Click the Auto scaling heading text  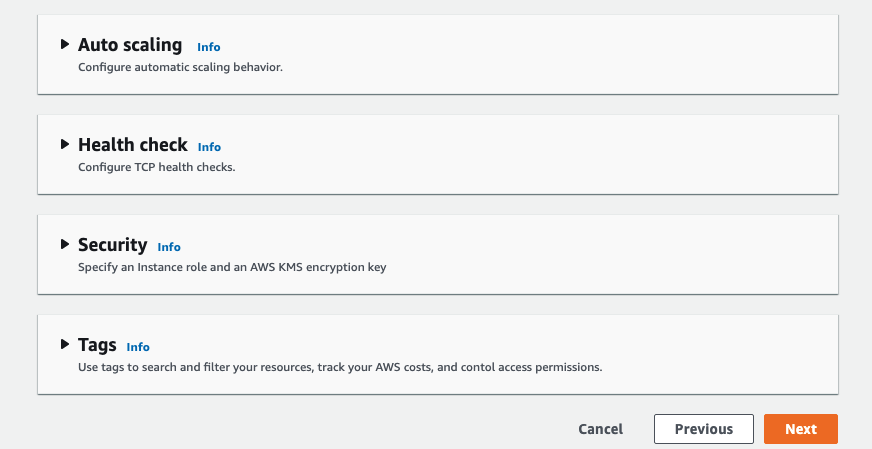pyautogui.click(x=130, y=45)
